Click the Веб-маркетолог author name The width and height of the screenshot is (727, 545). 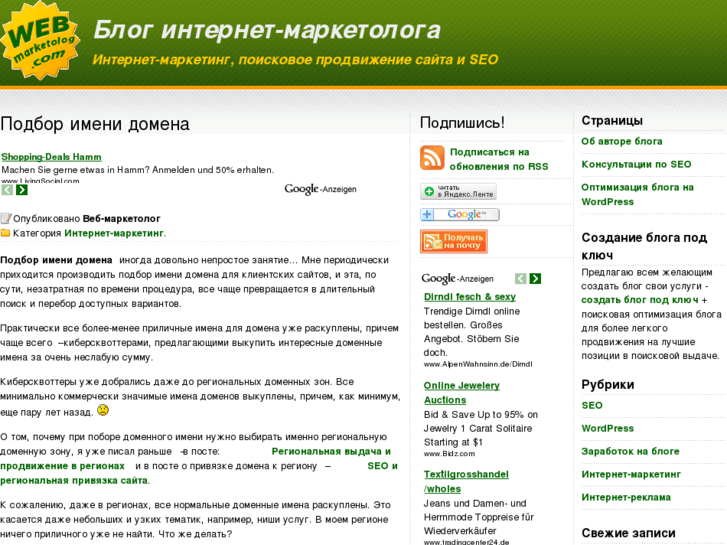tap(121, 218)
